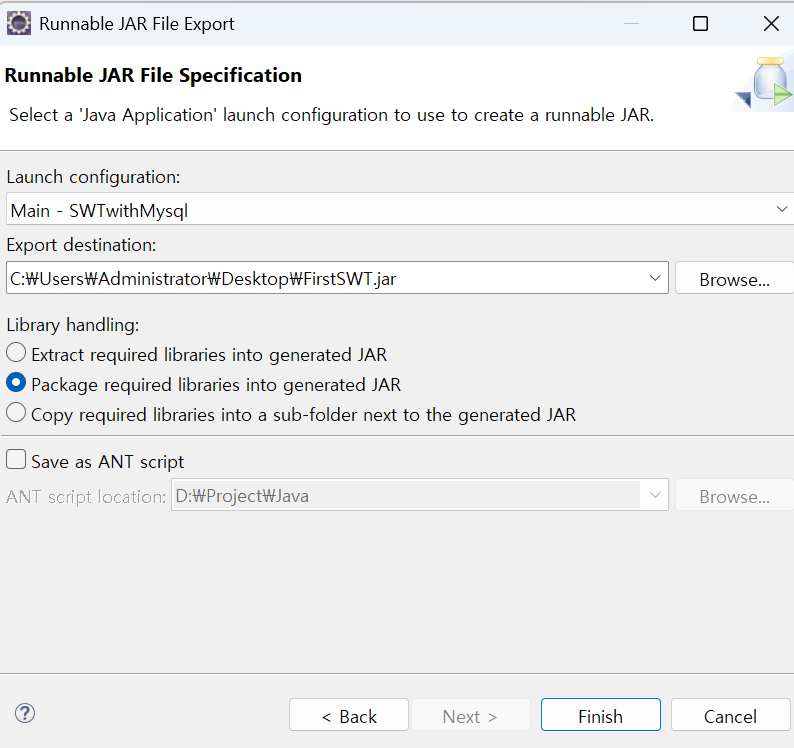Expand the Export destination dropdown arrow
Screen dimensions: 794x748
(x=655, y=278)
